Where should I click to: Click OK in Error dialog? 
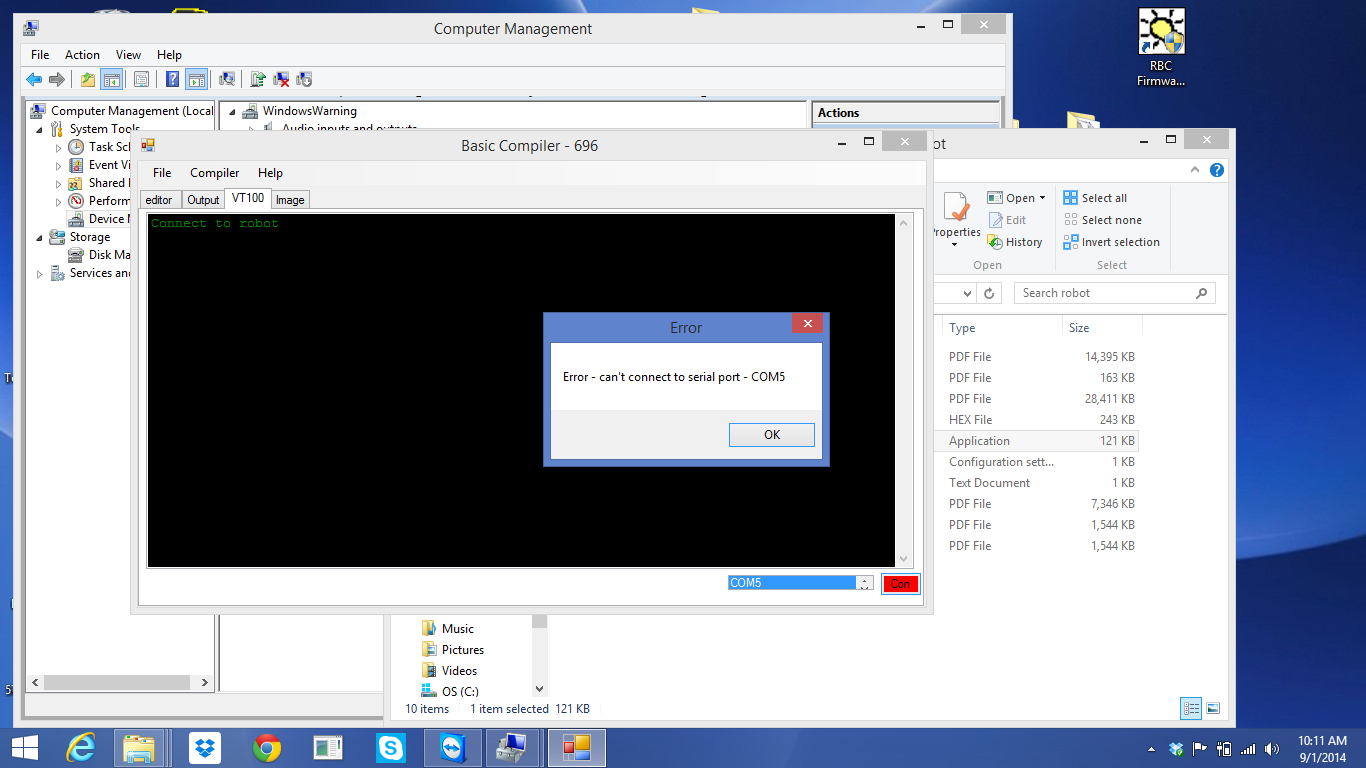(771, 435)
